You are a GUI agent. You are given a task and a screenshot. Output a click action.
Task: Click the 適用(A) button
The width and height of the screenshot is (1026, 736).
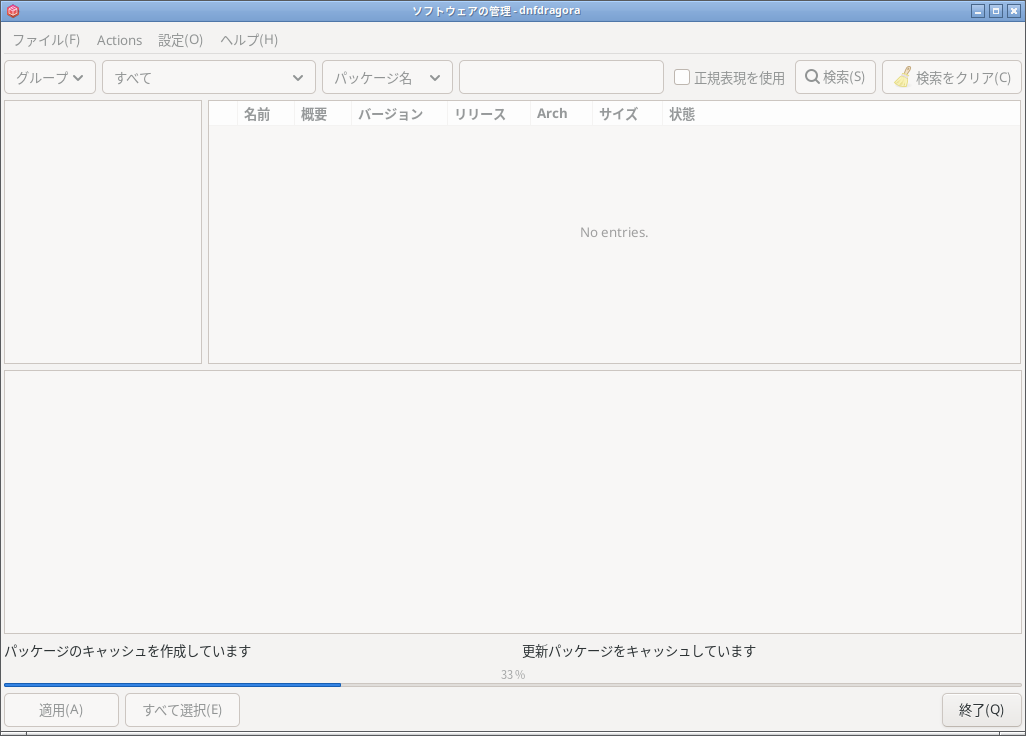point(61,710)
